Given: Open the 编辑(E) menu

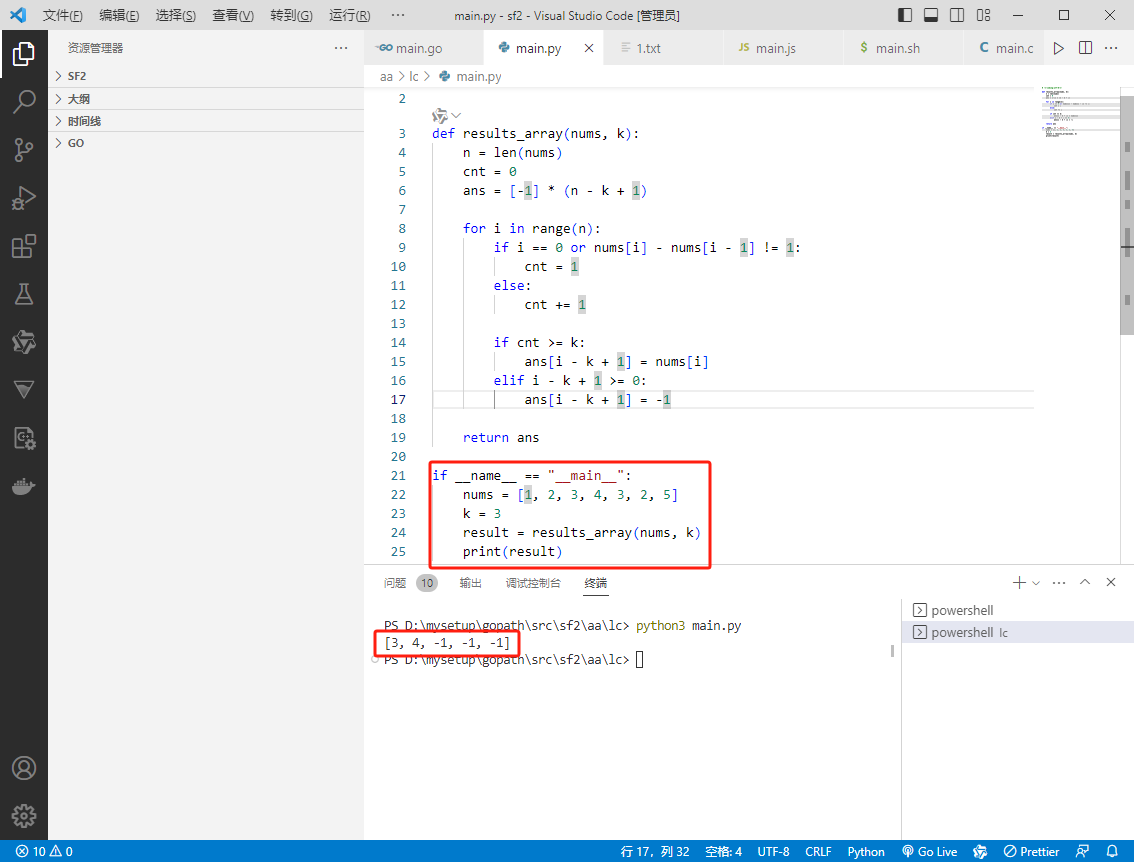Looking at the screenshot, I should 119,15.
